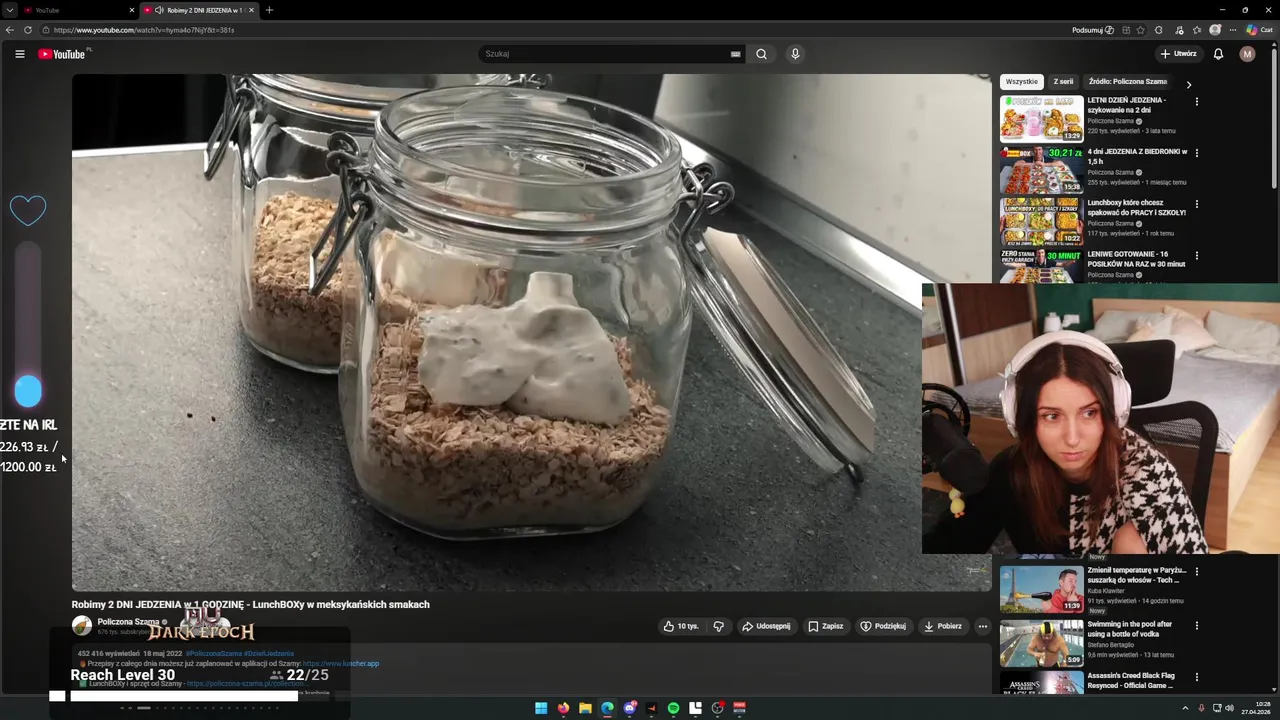Open split screen browser toolbar icon
Screen dimensions: 1280x720
point(1126,30)
